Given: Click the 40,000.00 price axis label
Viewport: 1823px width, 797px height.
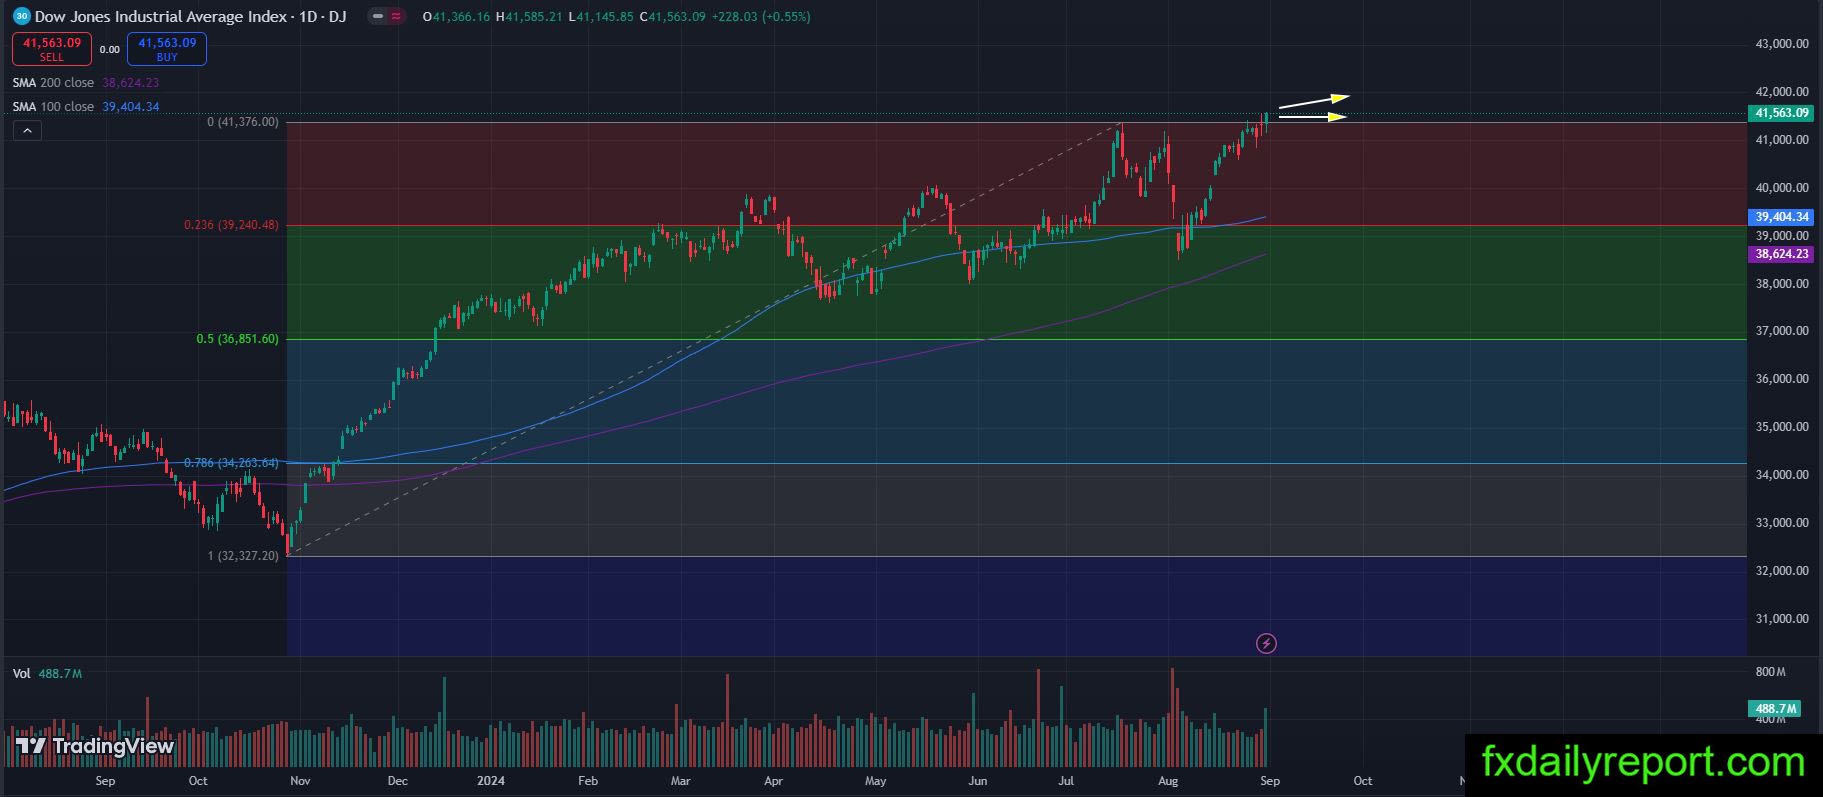Looking at the screenshot, I should click(x=1782, y=188).
